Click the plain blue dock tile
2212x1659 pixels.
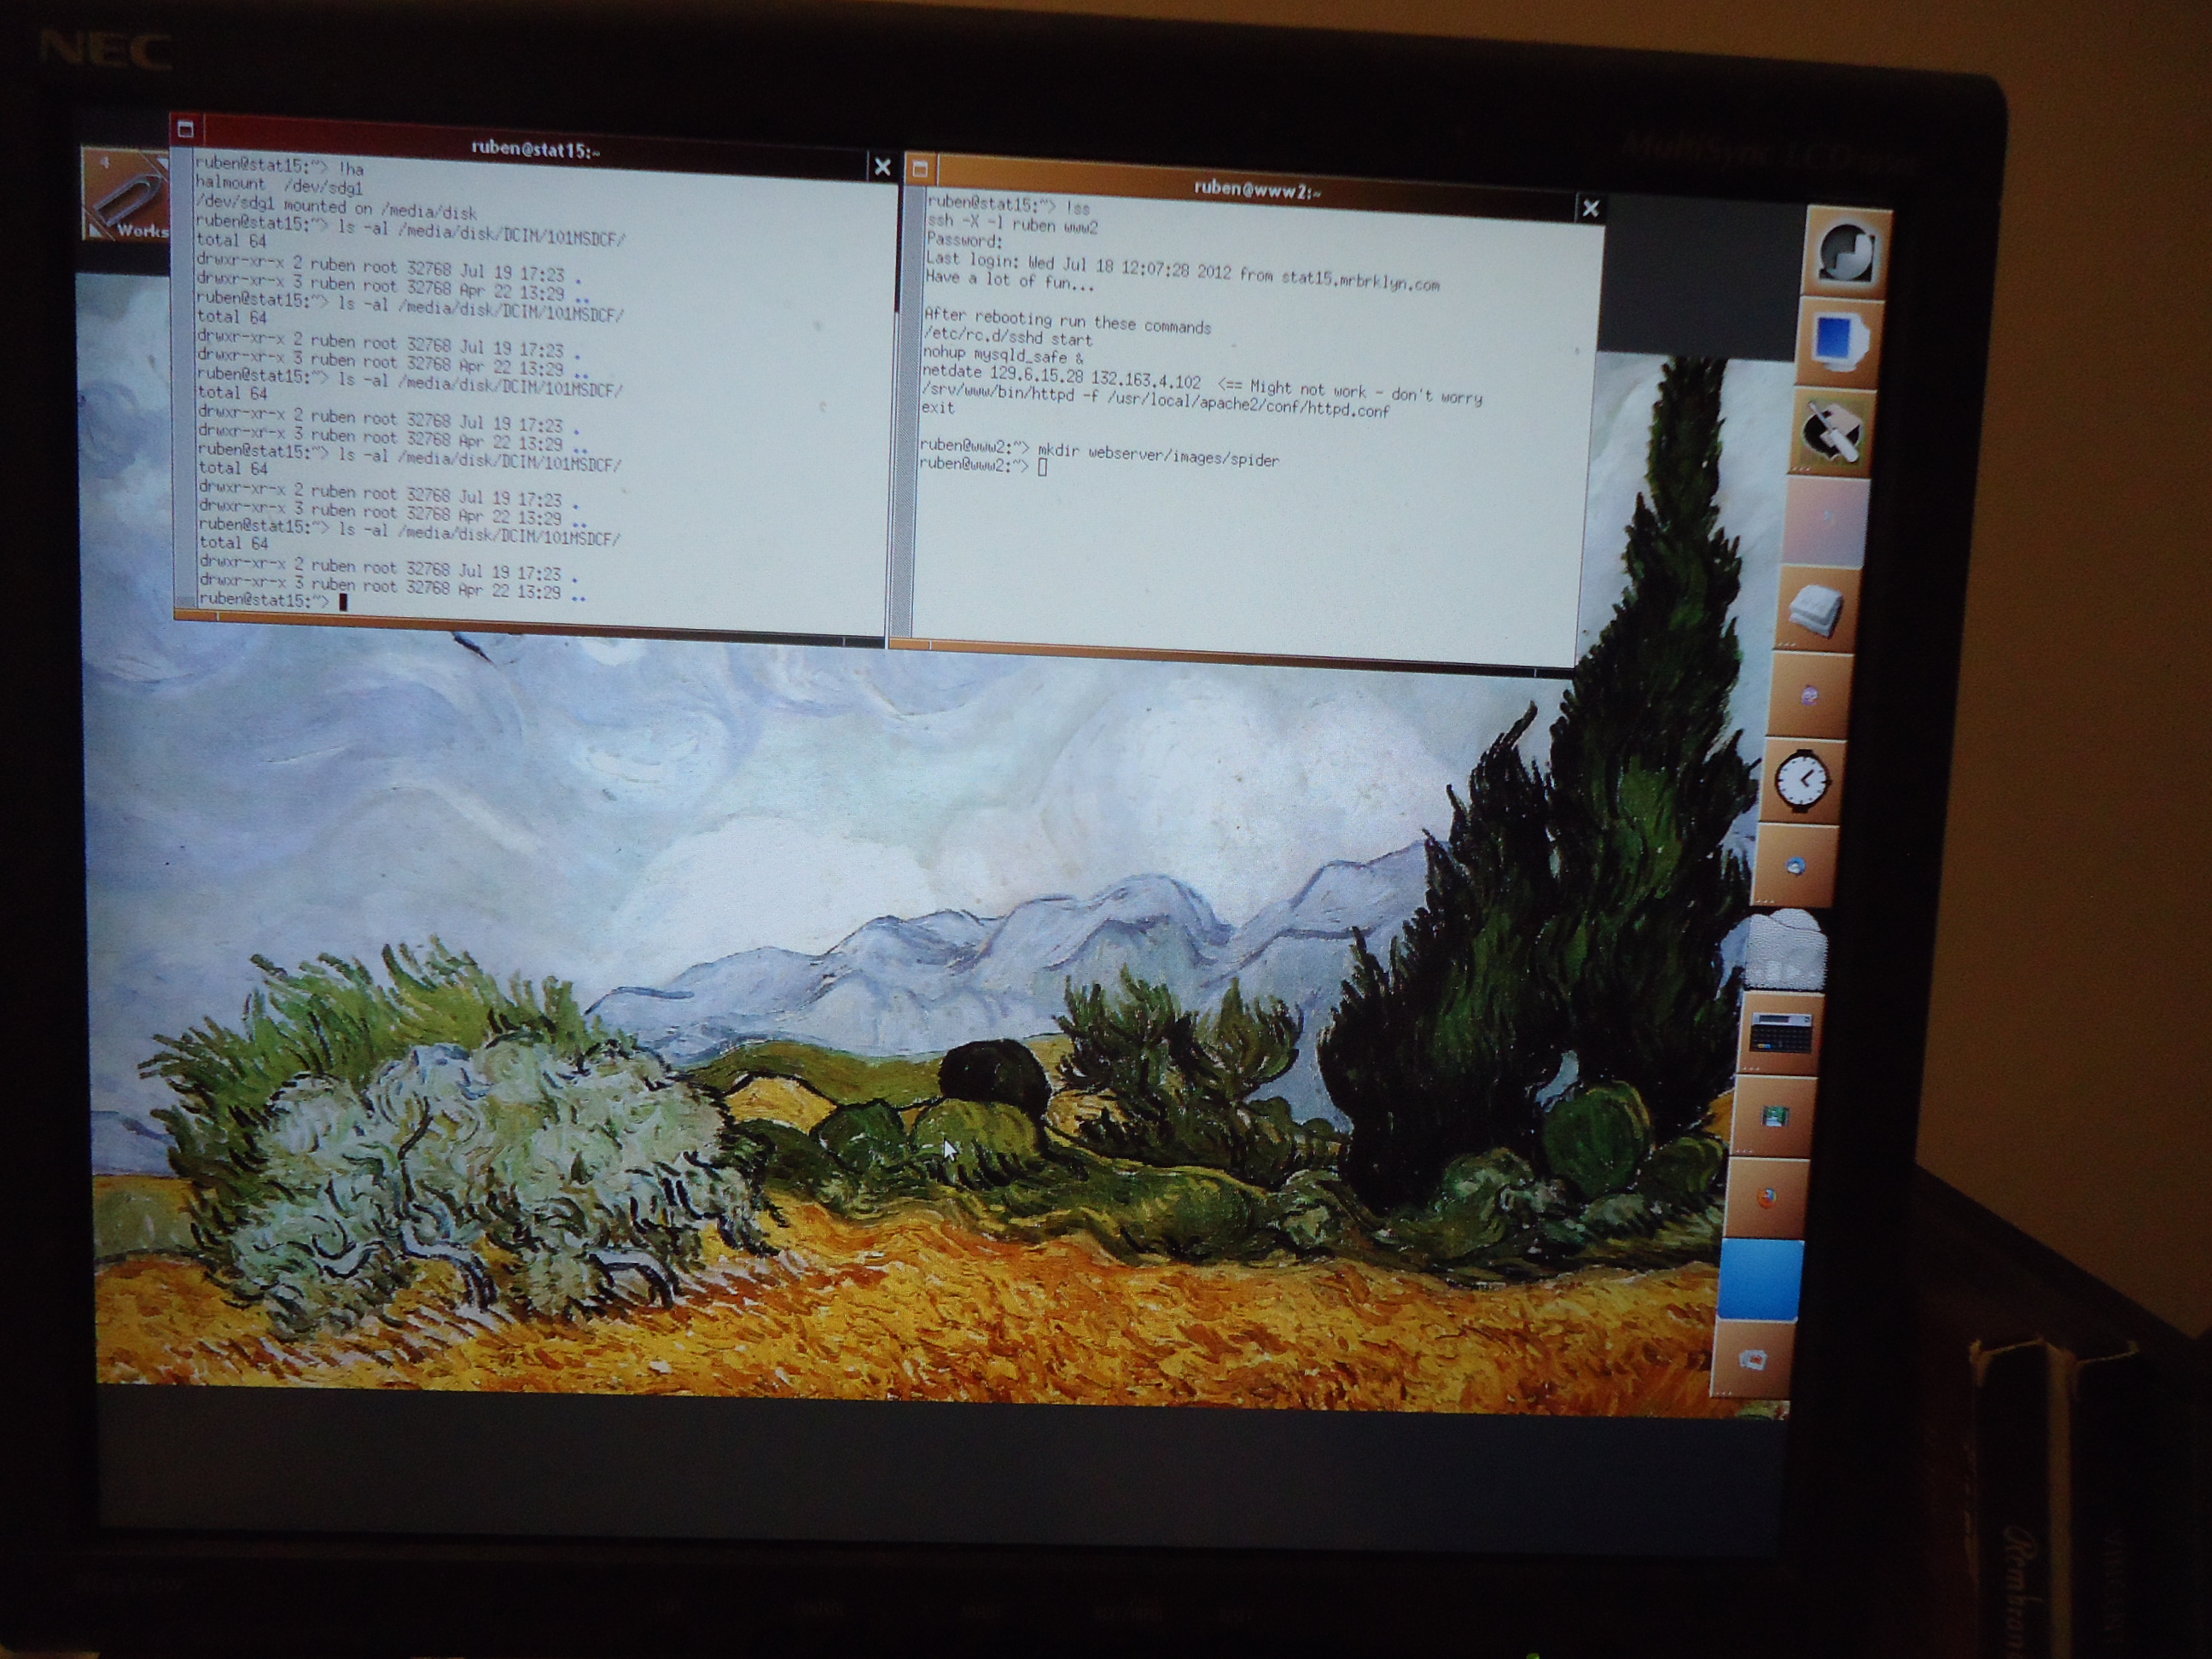click(x=1761, y=1279)
